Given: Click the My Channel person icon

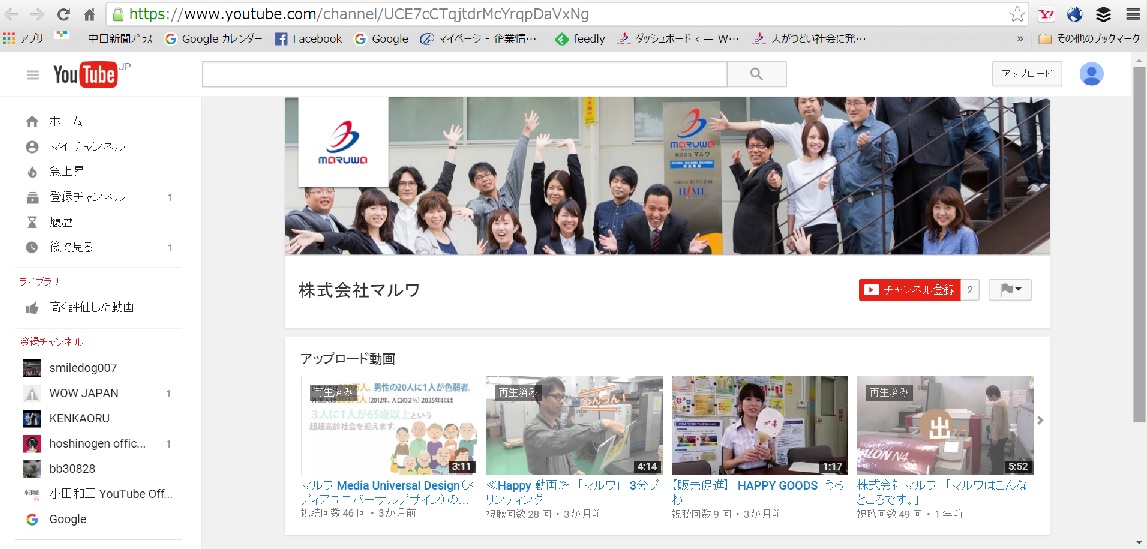Looking at the screenshot, I should click(31, 147).
